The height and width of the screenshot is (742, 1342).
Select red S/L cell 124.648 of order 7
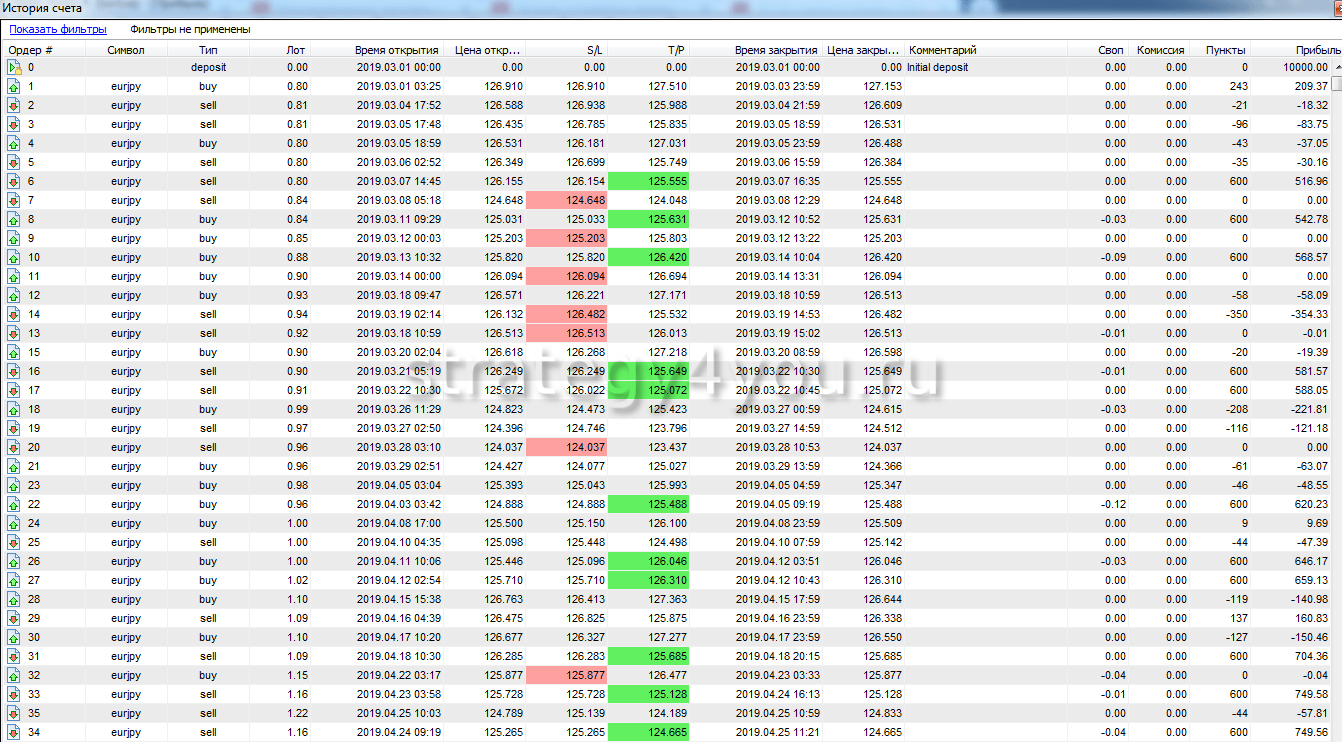pos(566,201)
